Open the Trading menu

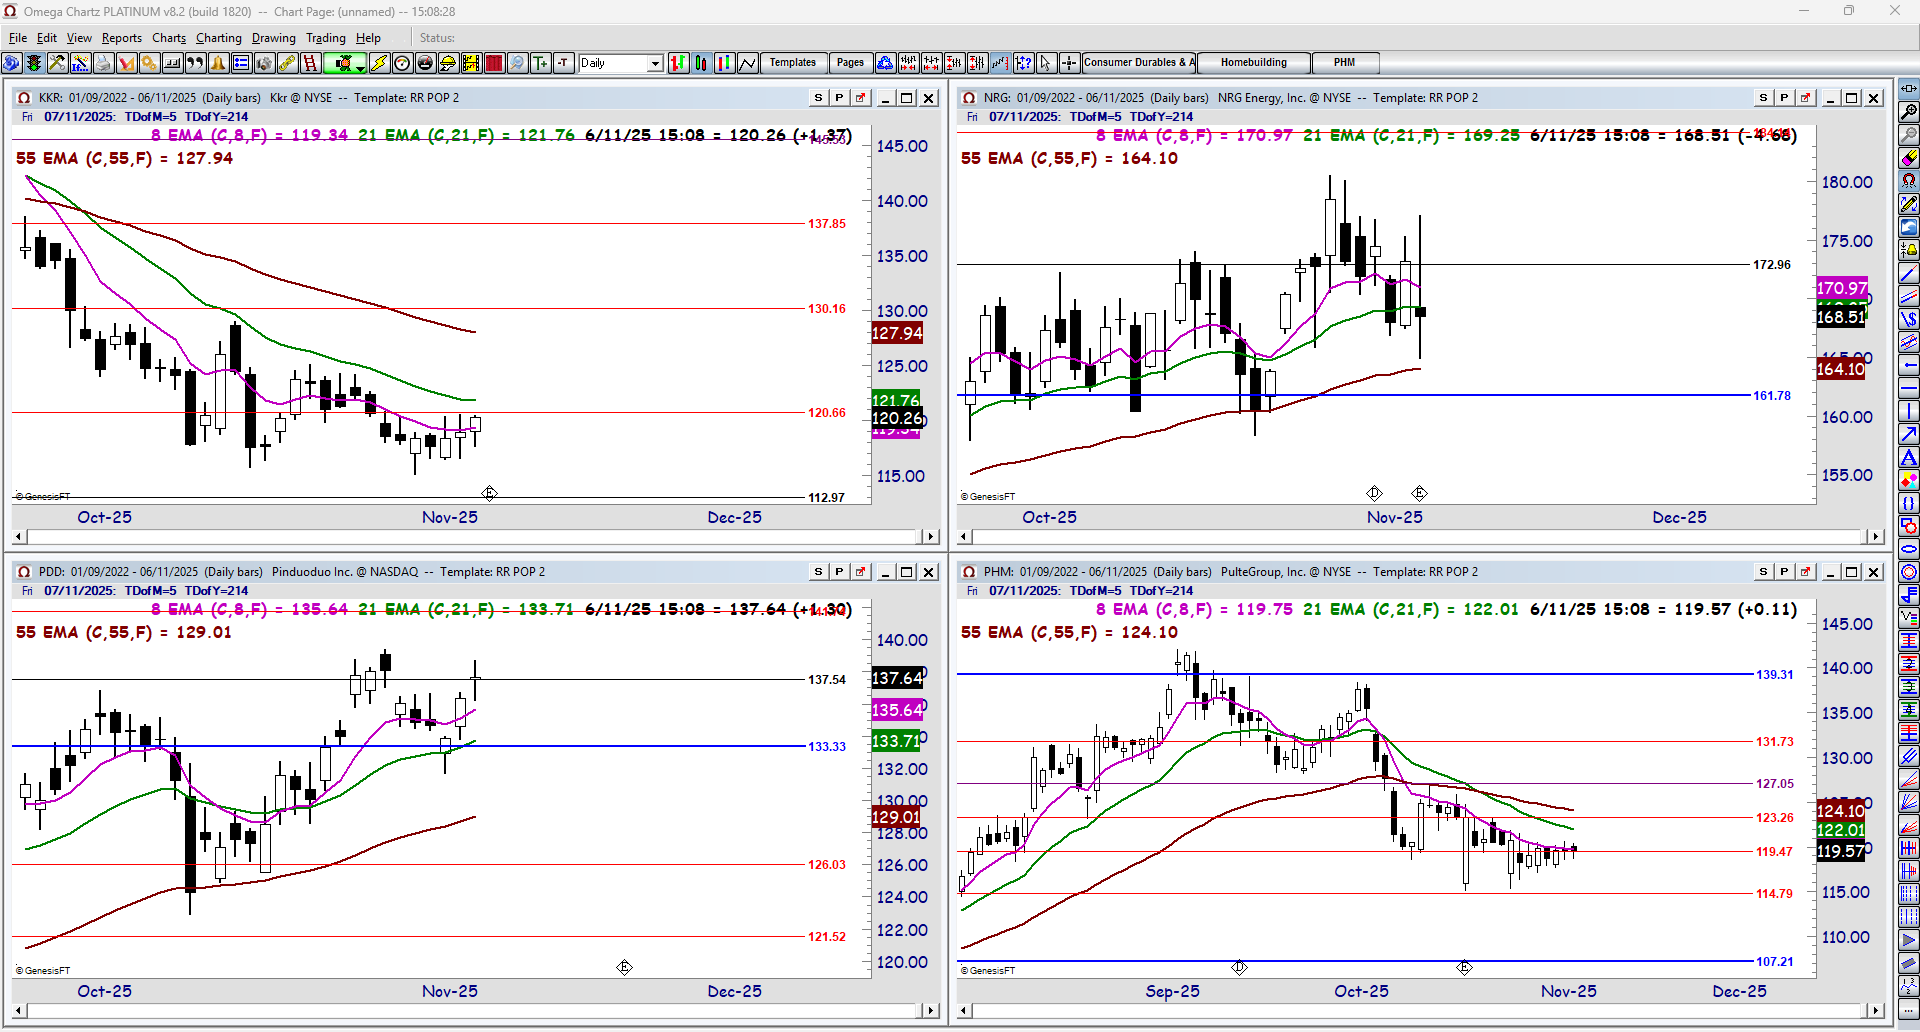(326, 38)
